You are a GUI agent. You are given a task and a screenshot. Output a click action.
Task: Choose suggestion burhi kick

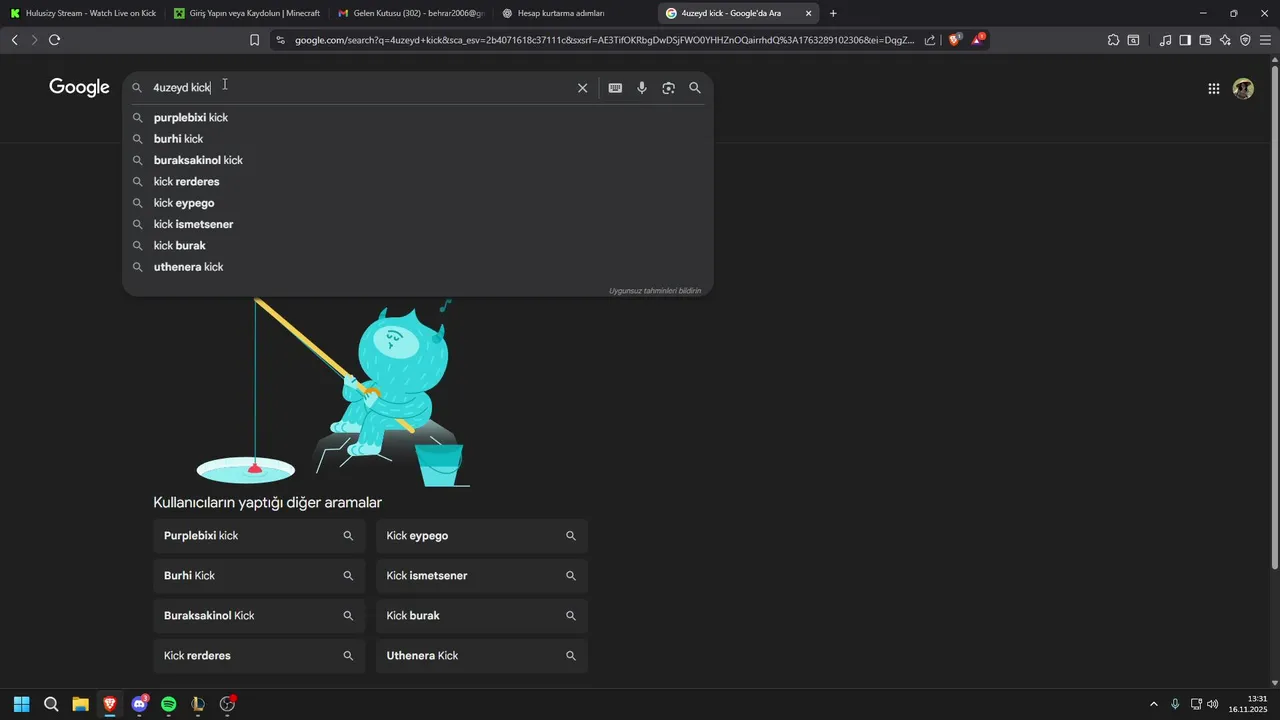coord(418,139)
